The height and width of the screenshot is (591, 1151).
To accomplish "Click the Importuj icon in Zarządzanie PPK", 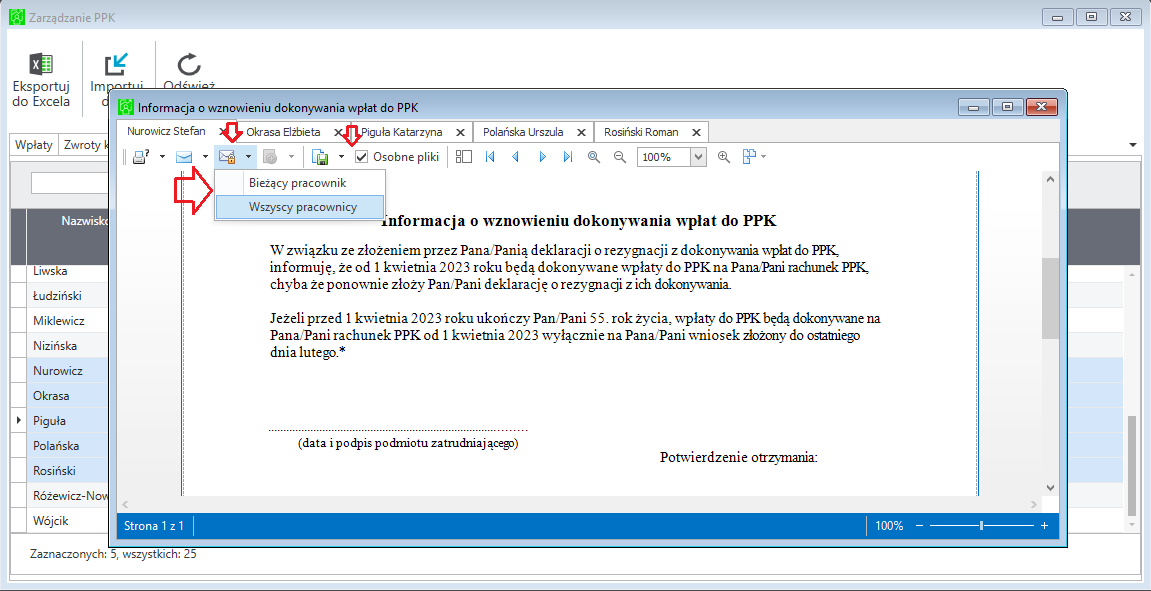I will coord(115,65).
